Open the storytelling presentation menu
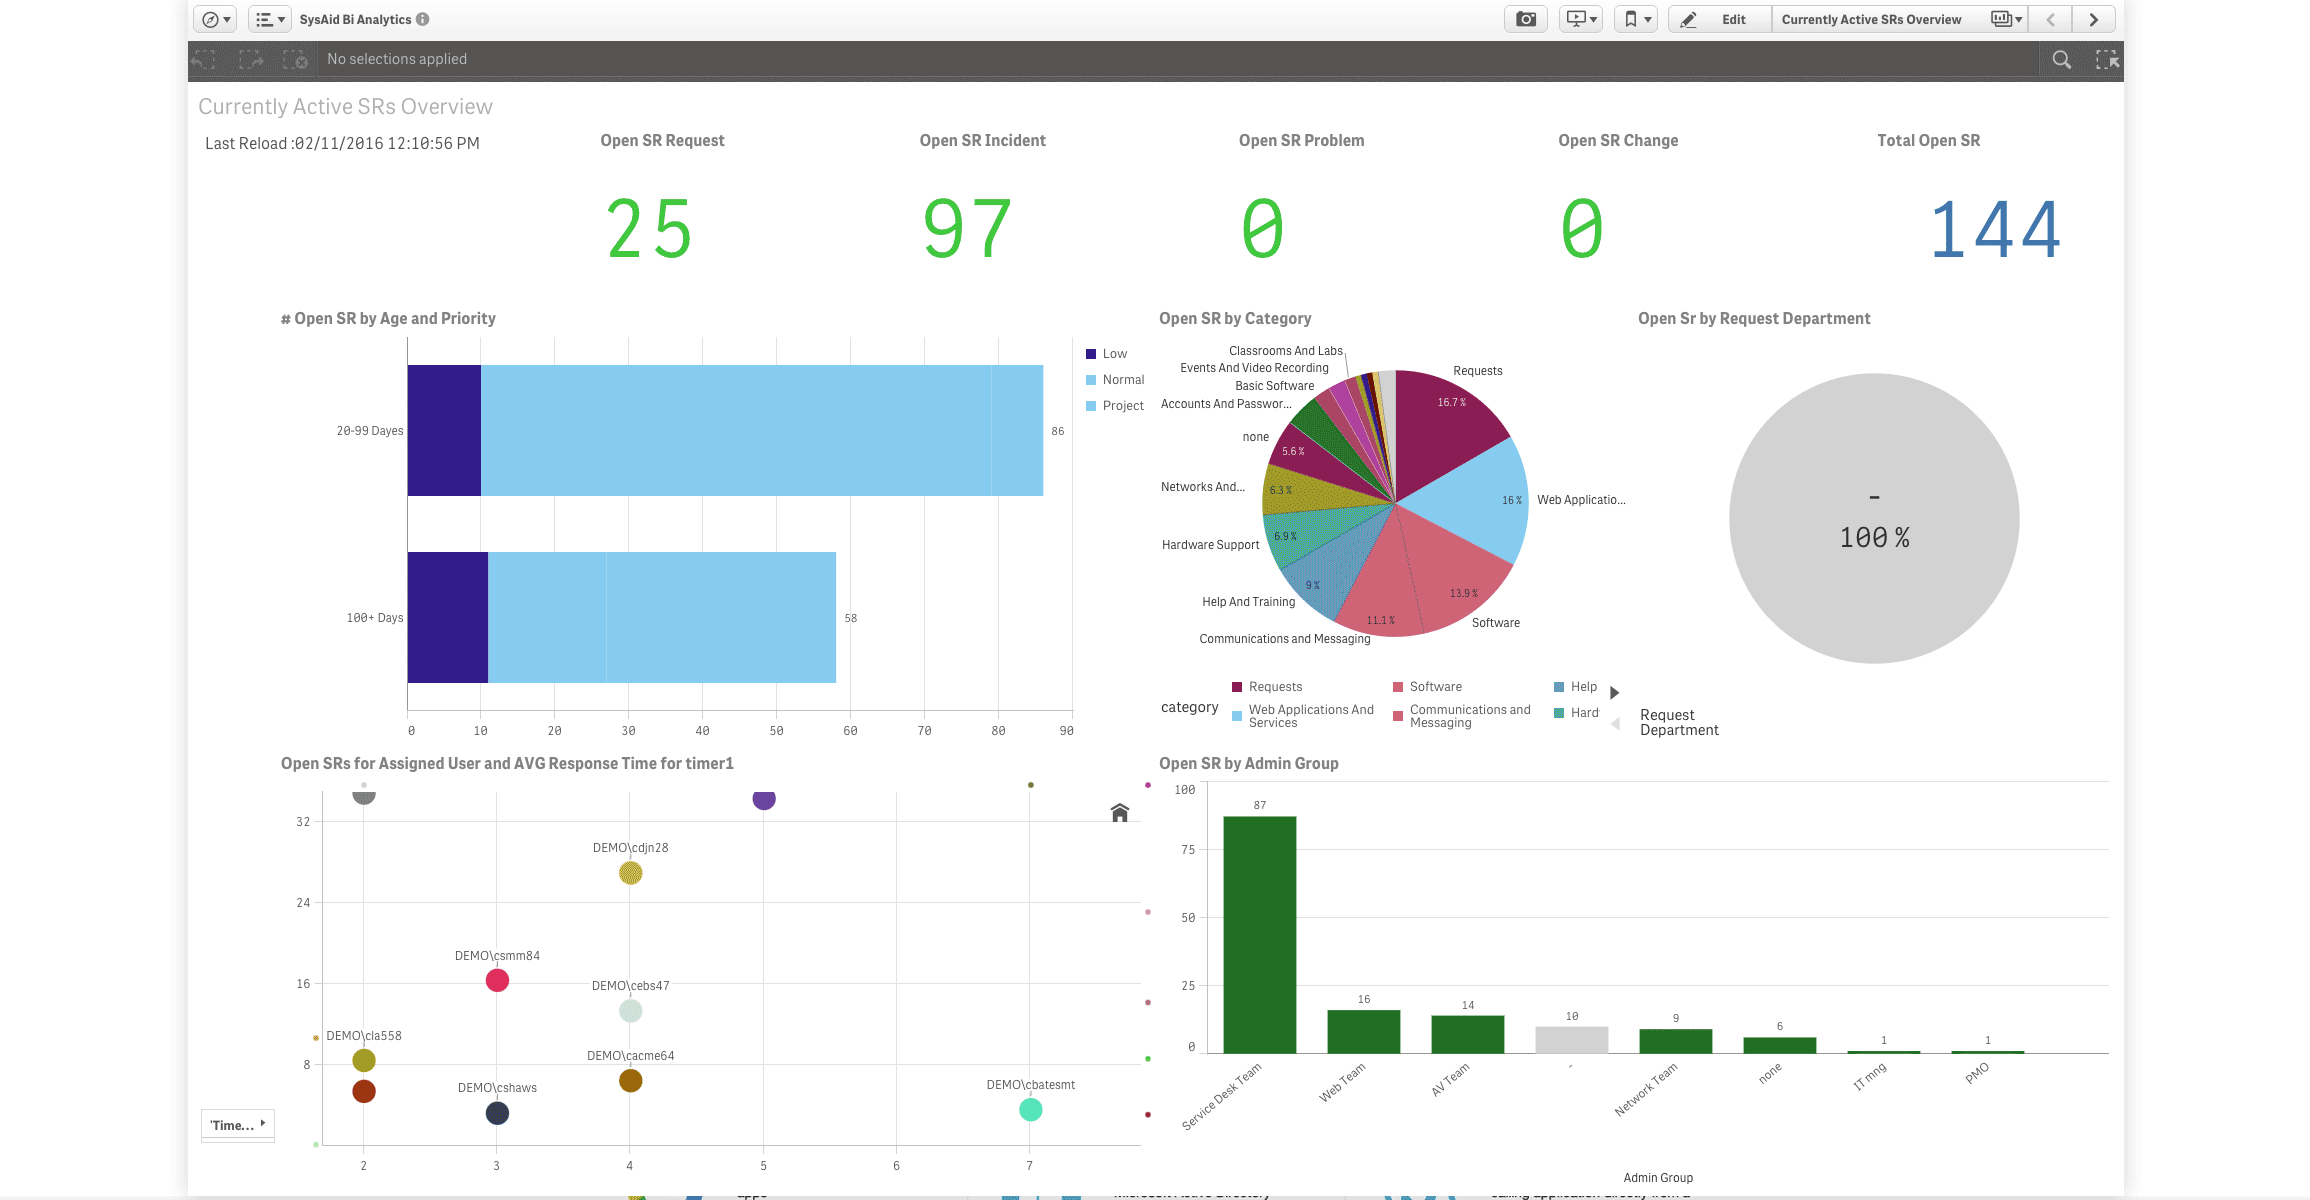The width and height of the screenshot is (2310, 1200). tap(1581, 19)
